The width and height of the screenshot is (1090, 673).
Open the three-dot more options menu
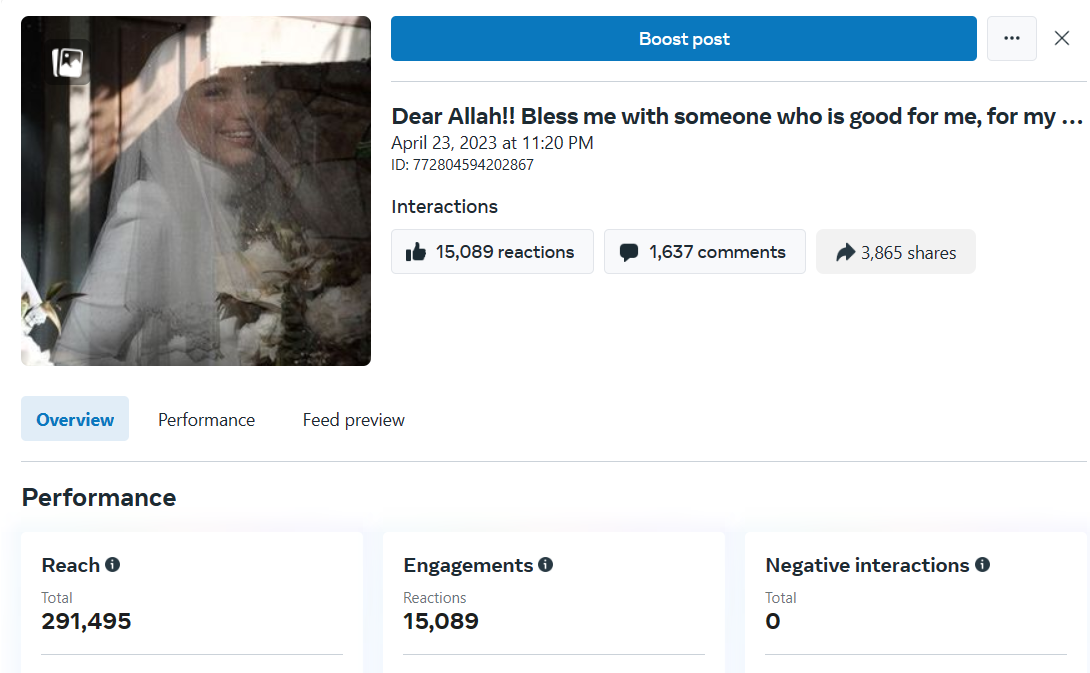(1011, 39)
